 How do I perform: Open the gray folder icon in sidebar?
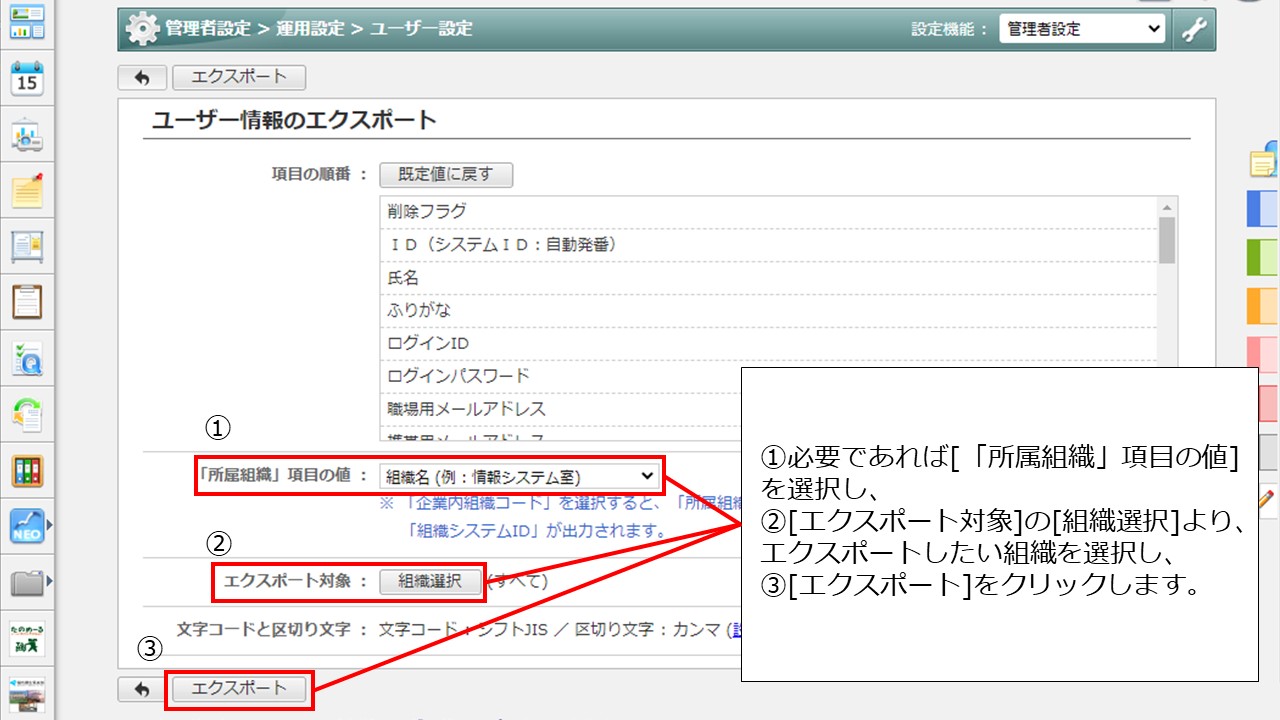[27, 581]
